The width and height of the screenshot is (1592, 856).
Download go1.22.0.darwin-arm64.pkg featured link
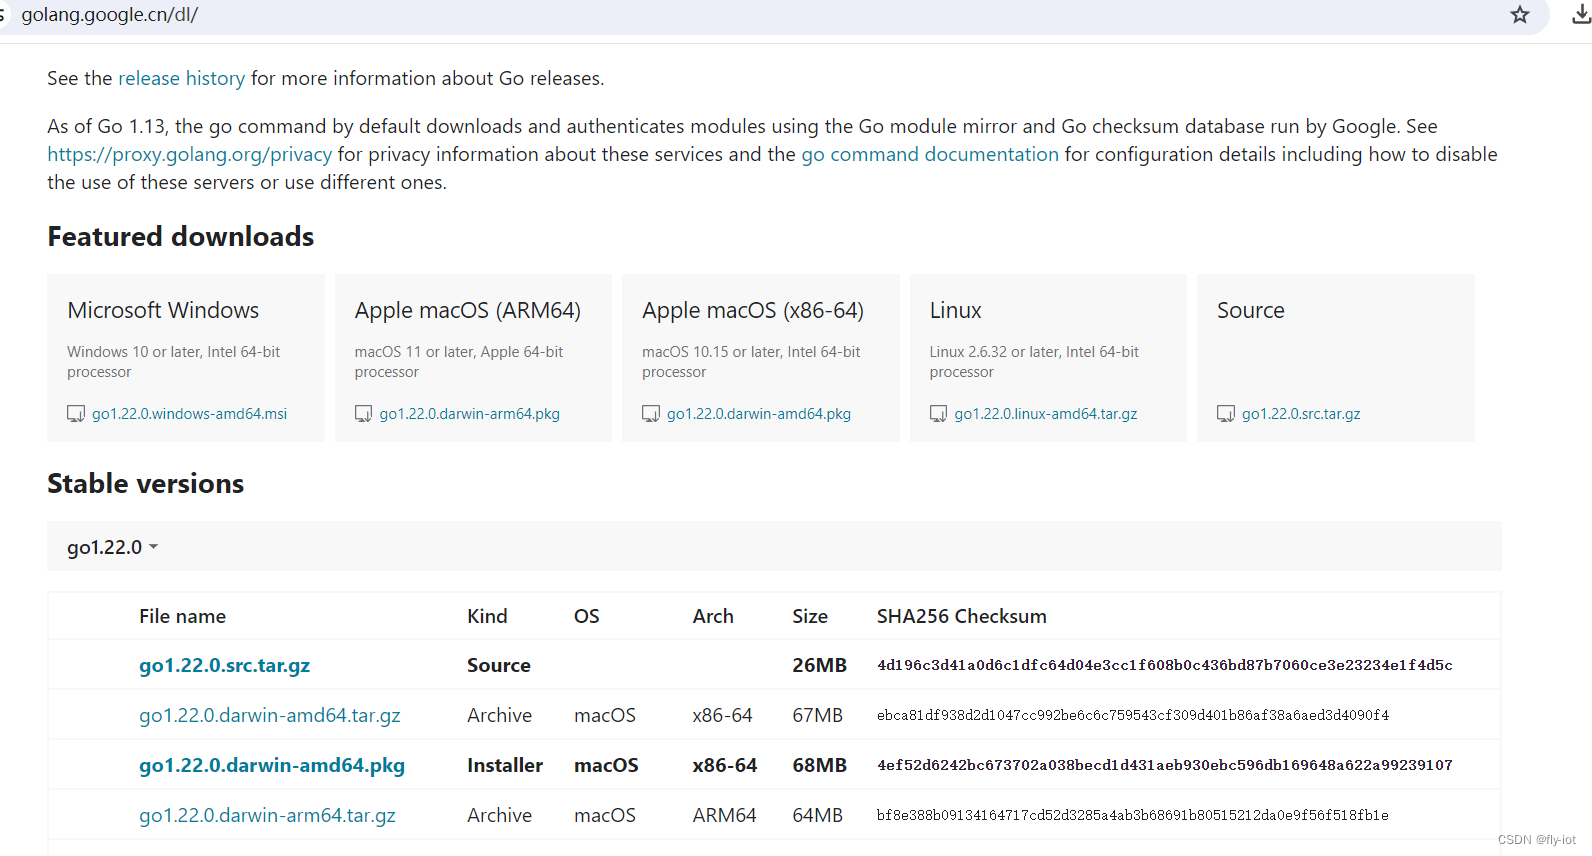point(469,414)
